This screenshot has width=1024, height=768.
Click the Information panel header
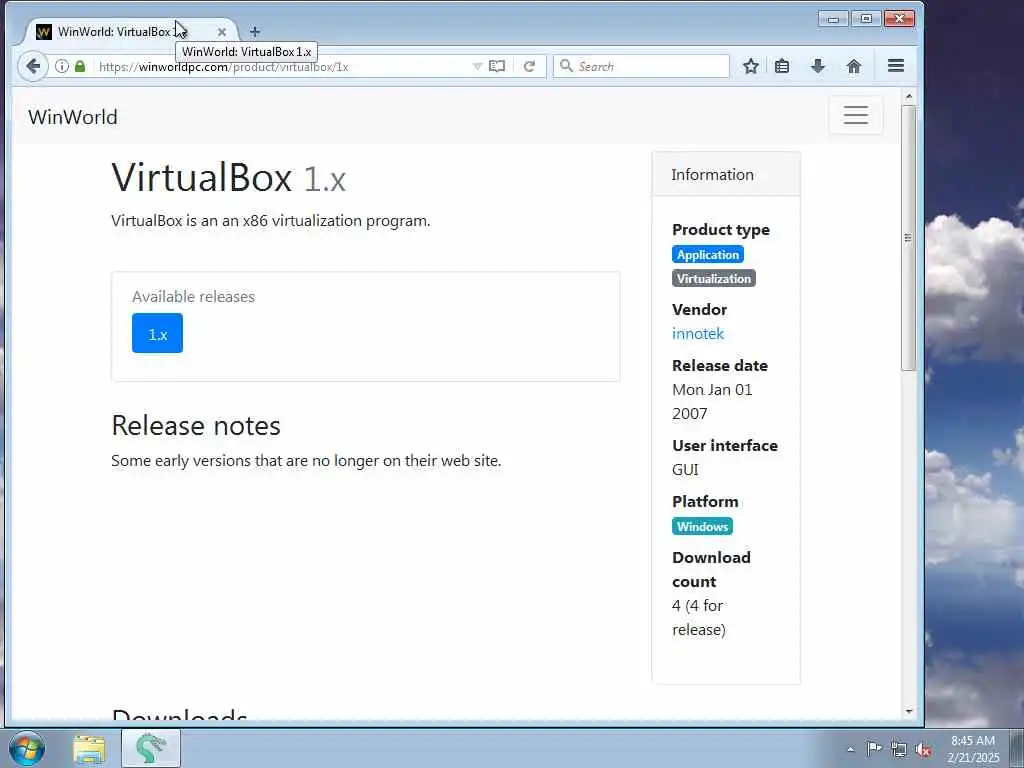pyautogui.click(x=726, y=174)
